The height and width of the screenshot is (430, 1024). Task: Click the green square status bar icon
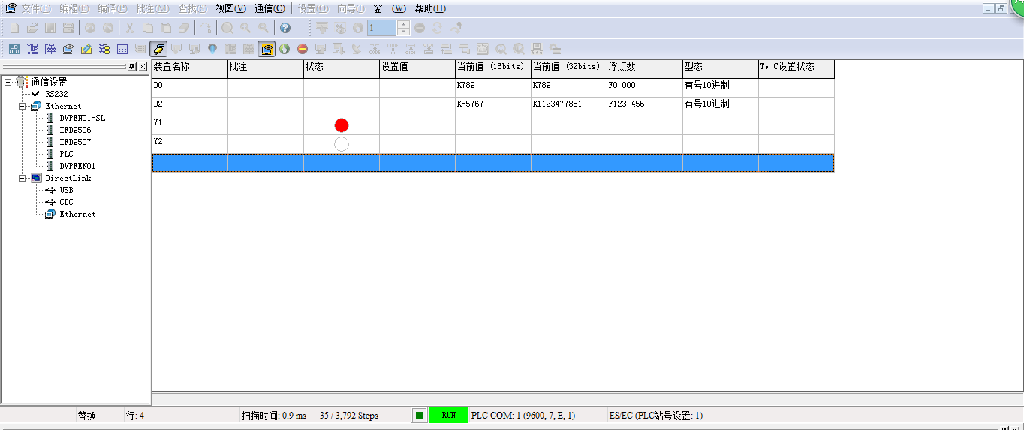point(420,415)
